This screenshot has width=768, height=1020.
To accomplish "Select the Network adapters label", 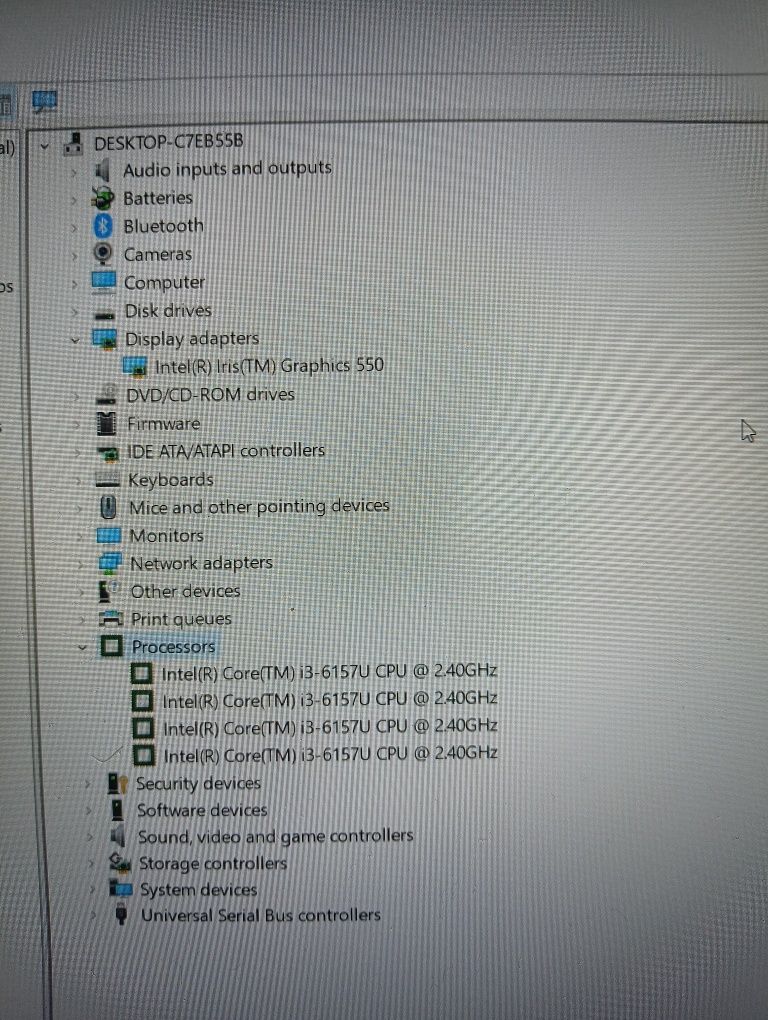I will 202,563.
